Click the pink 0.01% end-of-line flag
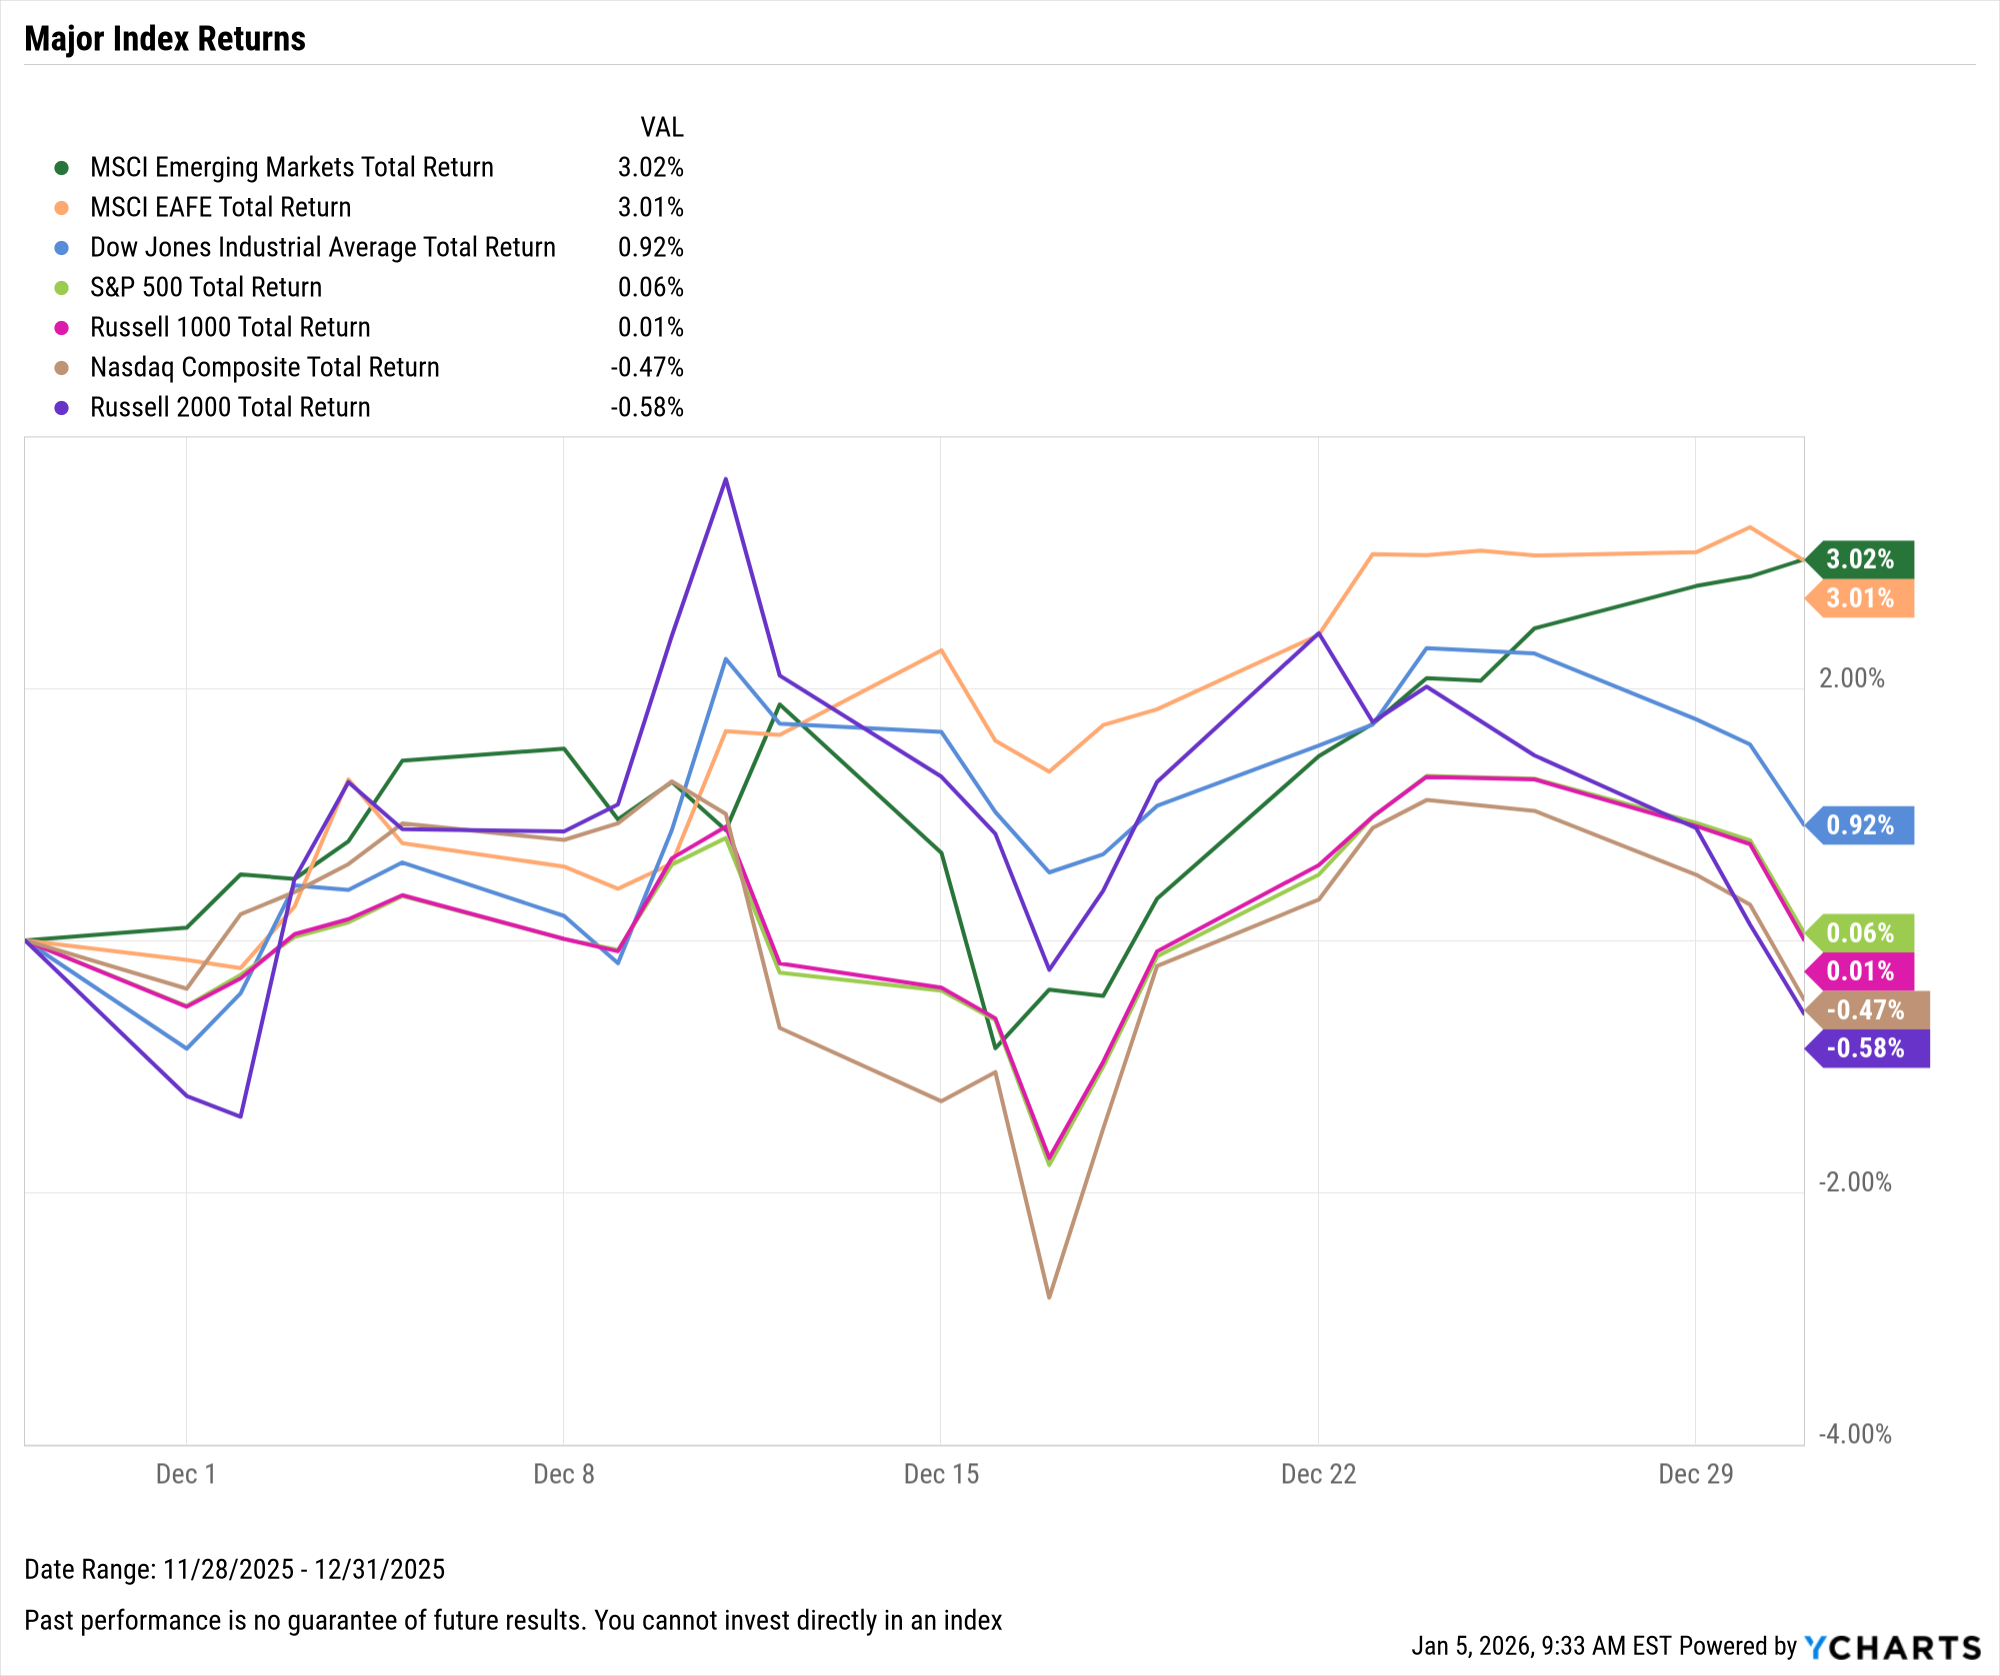2000x1676 pixels. pyautogui.click(x=1860, y=971)
